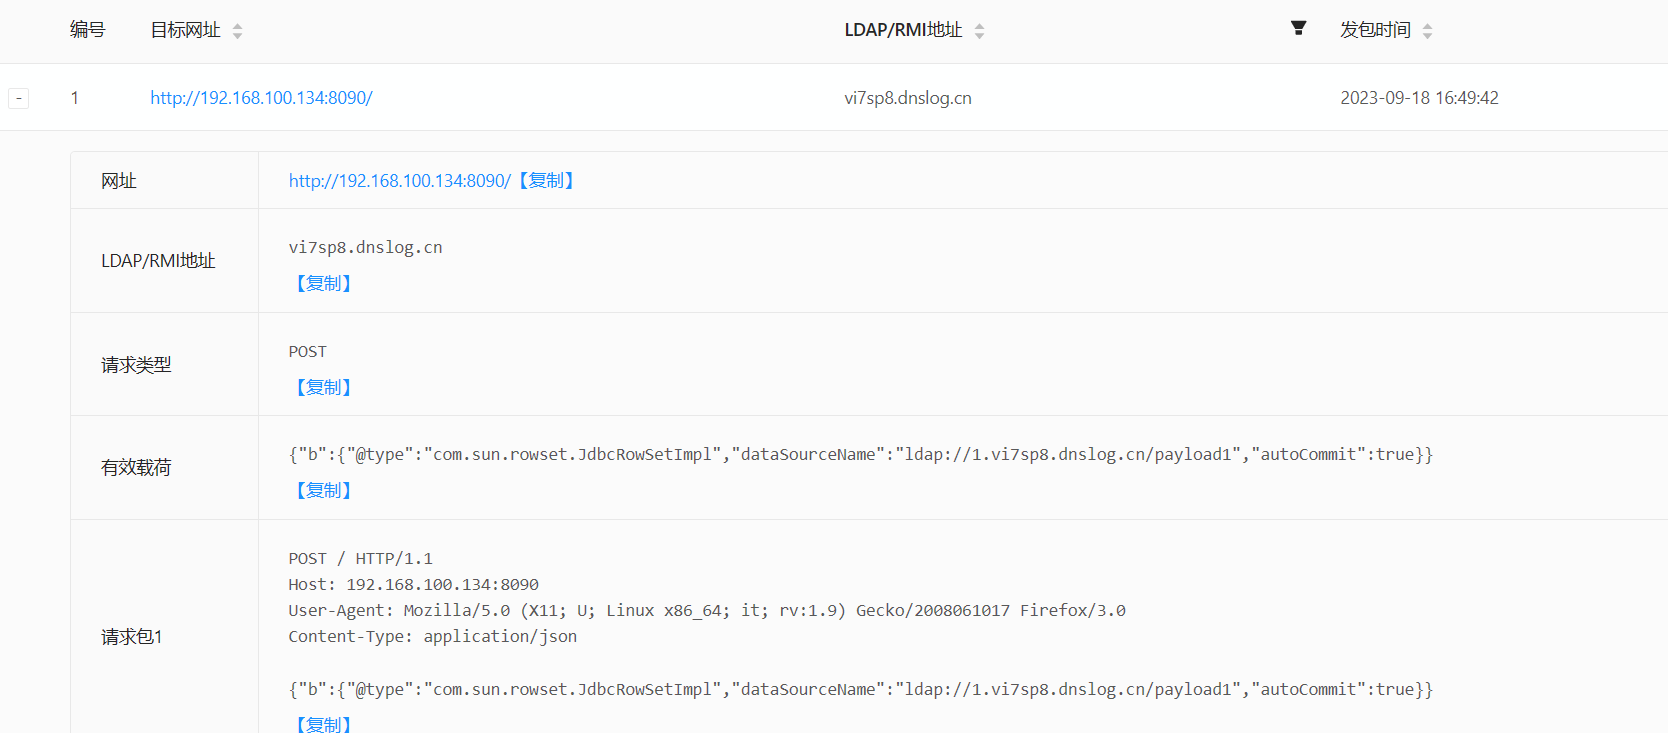Collapse row 1 with the minus expander

(x=18, y=98)
